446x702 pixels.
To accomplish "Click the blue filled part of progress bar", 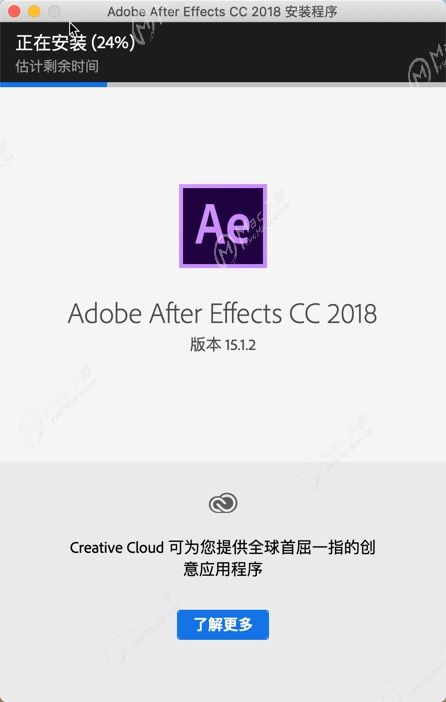I will (x=54, y=84).
